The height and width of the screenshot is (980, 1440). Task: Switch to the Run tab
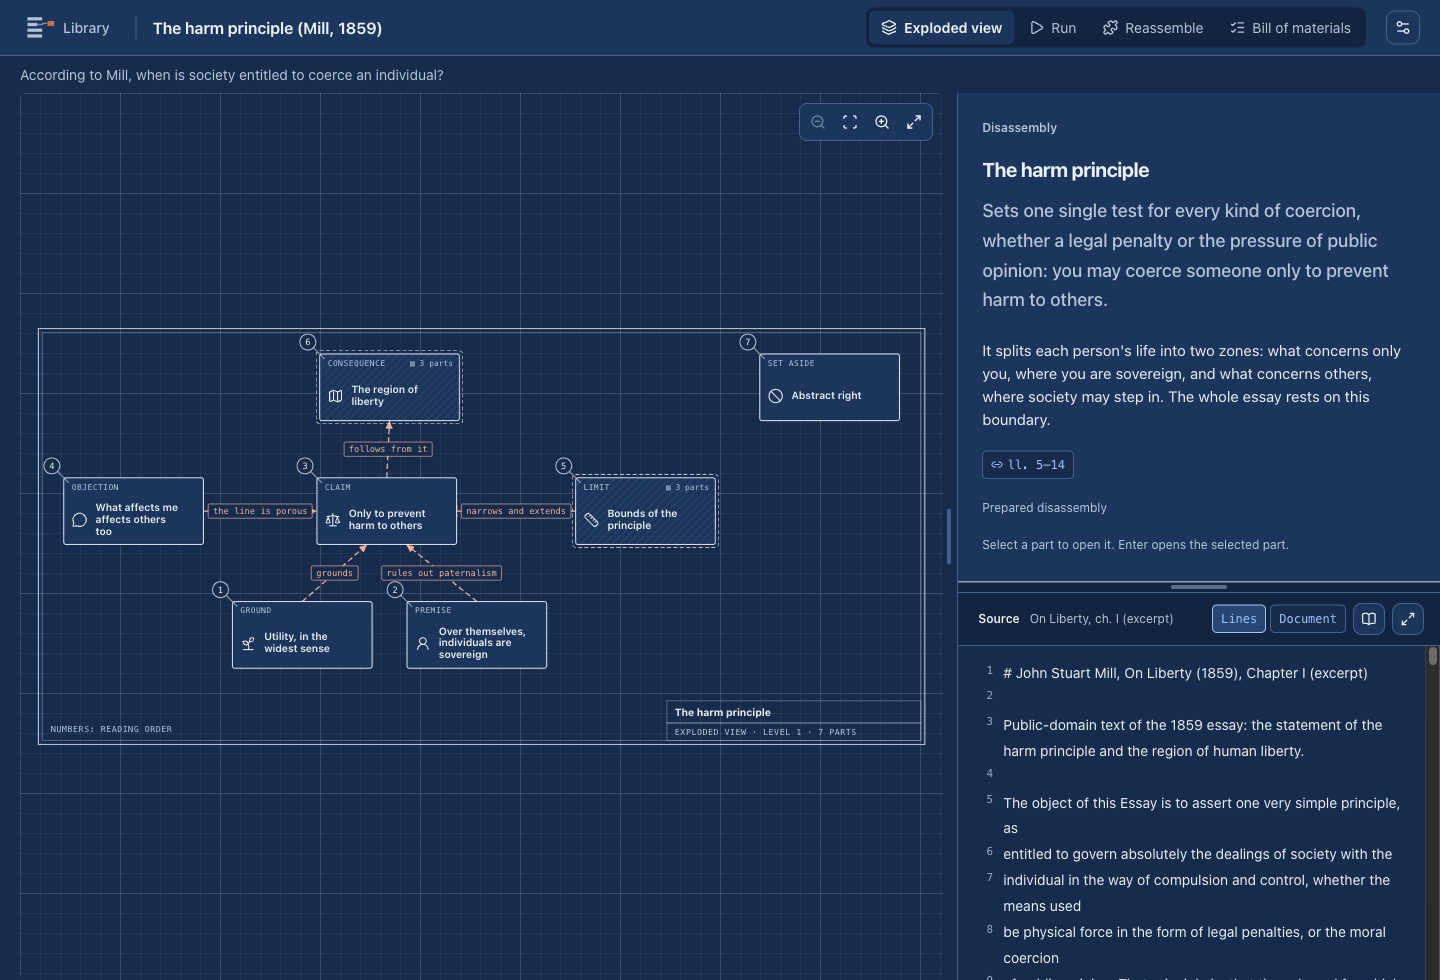coord(1053,28)
